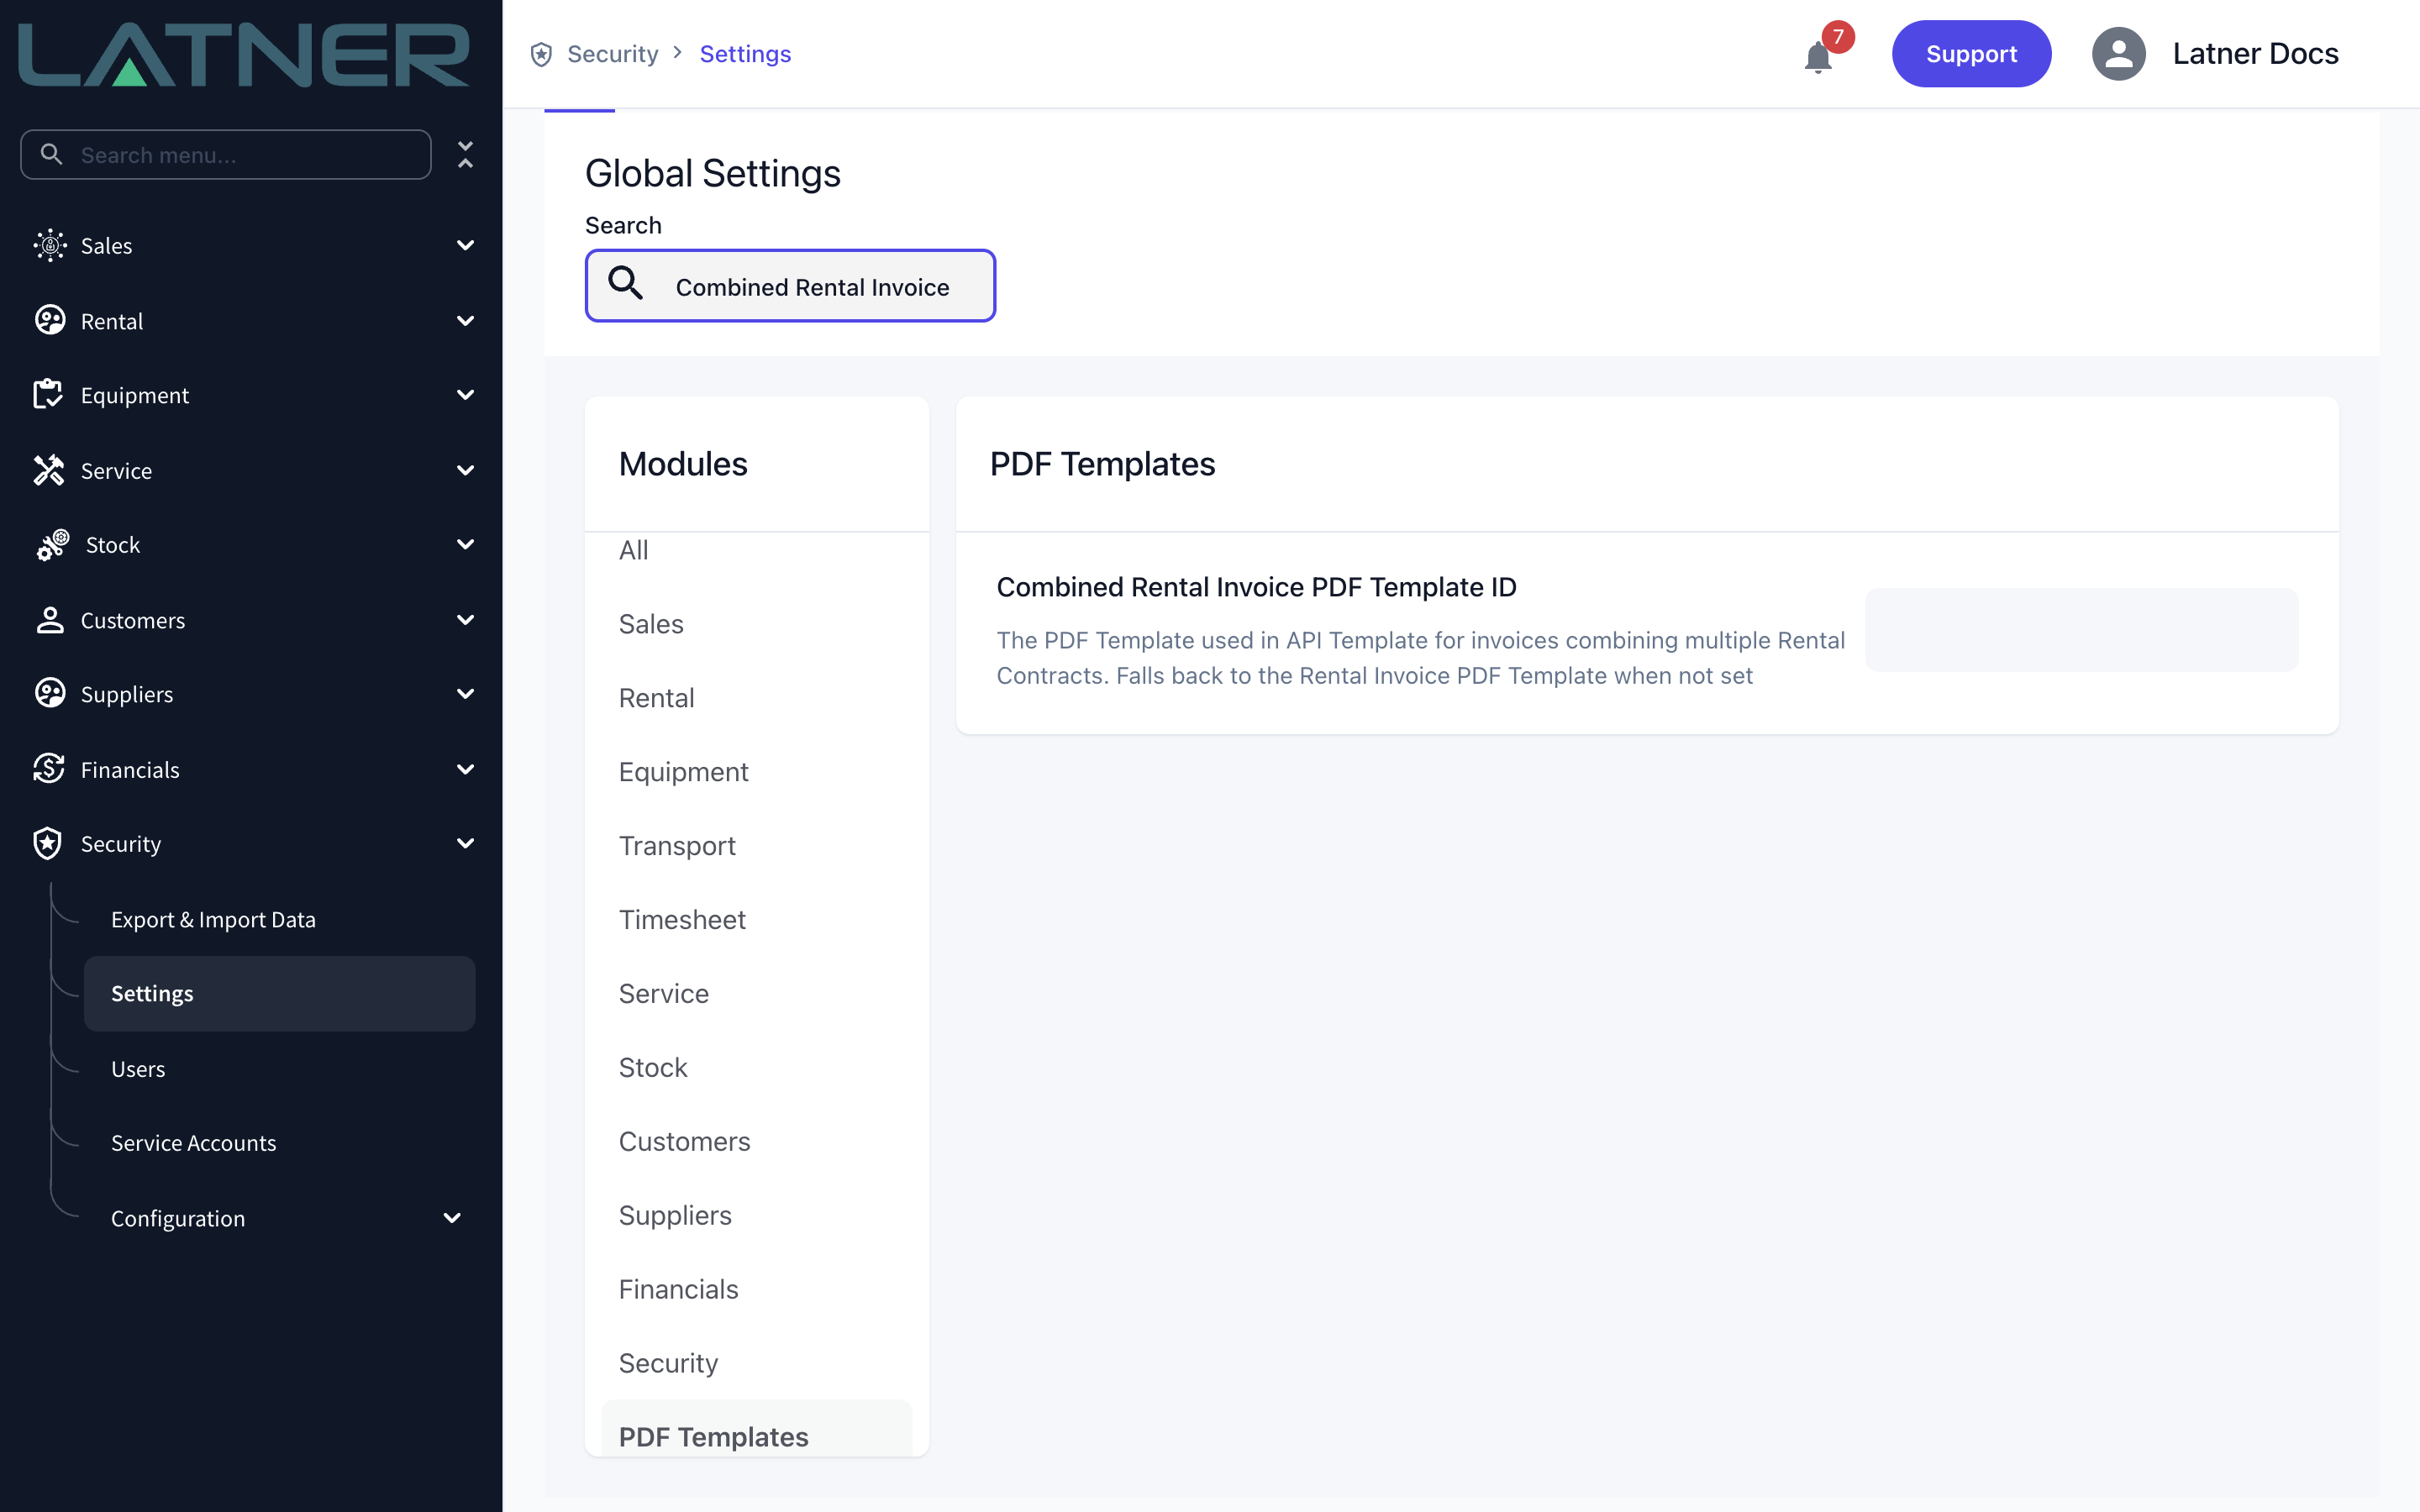The image size is (2420, 1512).
Task: Click the sidebar menu search icon
Action: click(x=51, y=155)
